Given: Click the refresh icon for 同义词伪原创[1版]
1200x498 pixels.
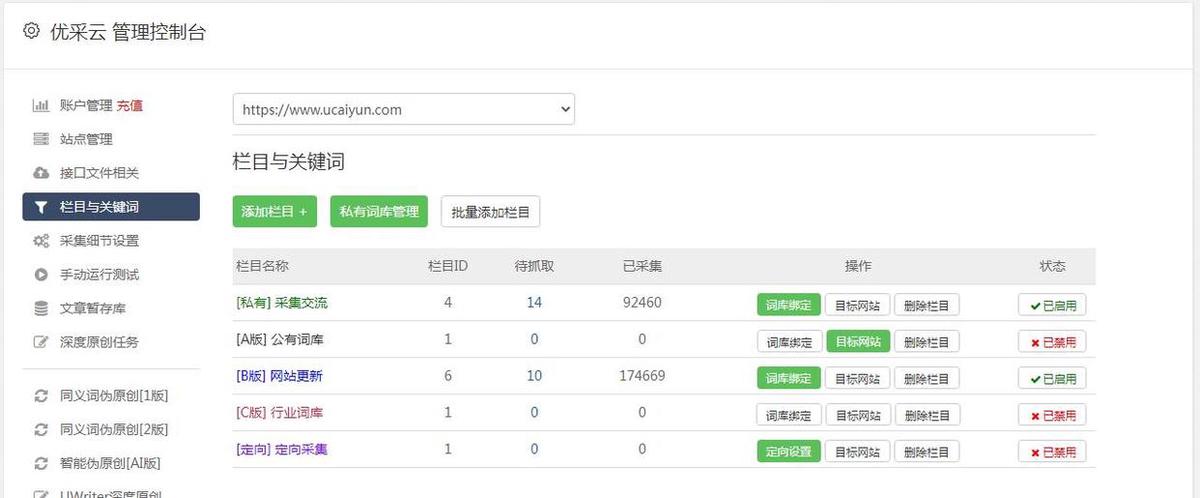Looking at the screenshot, I should (x=41, y=396).
